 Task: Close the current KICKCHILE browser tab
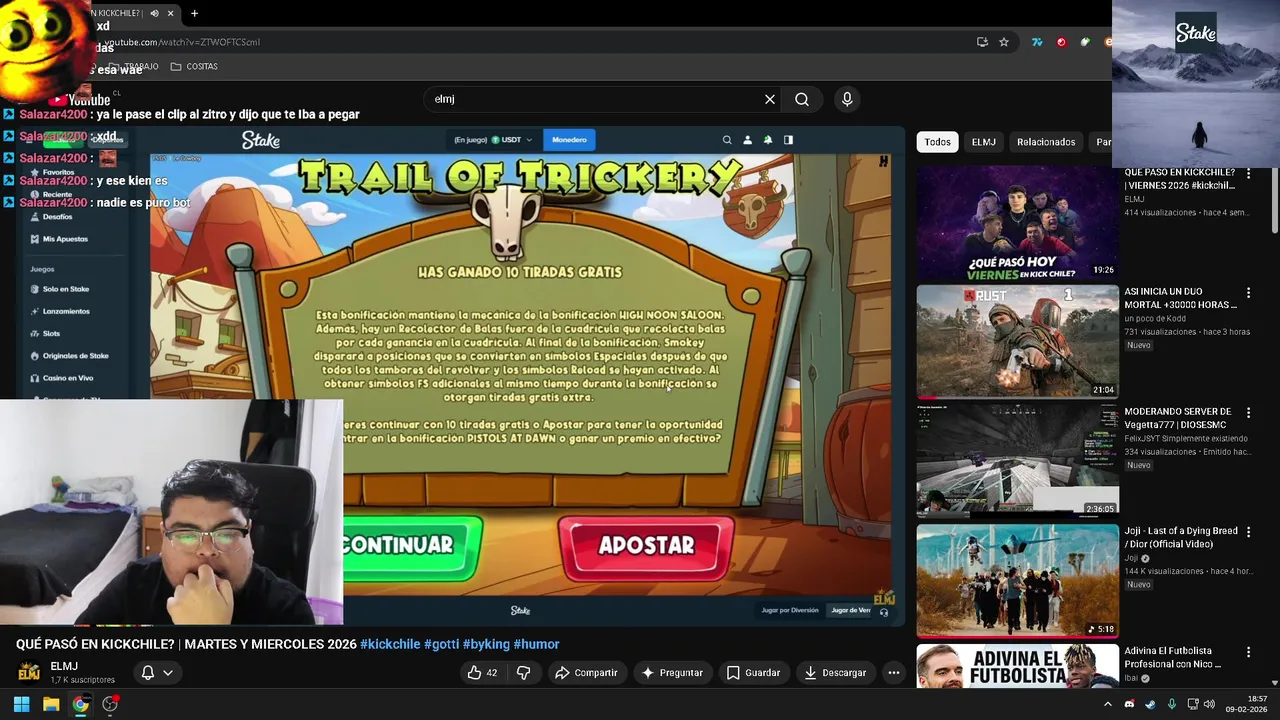pos(170,13)
